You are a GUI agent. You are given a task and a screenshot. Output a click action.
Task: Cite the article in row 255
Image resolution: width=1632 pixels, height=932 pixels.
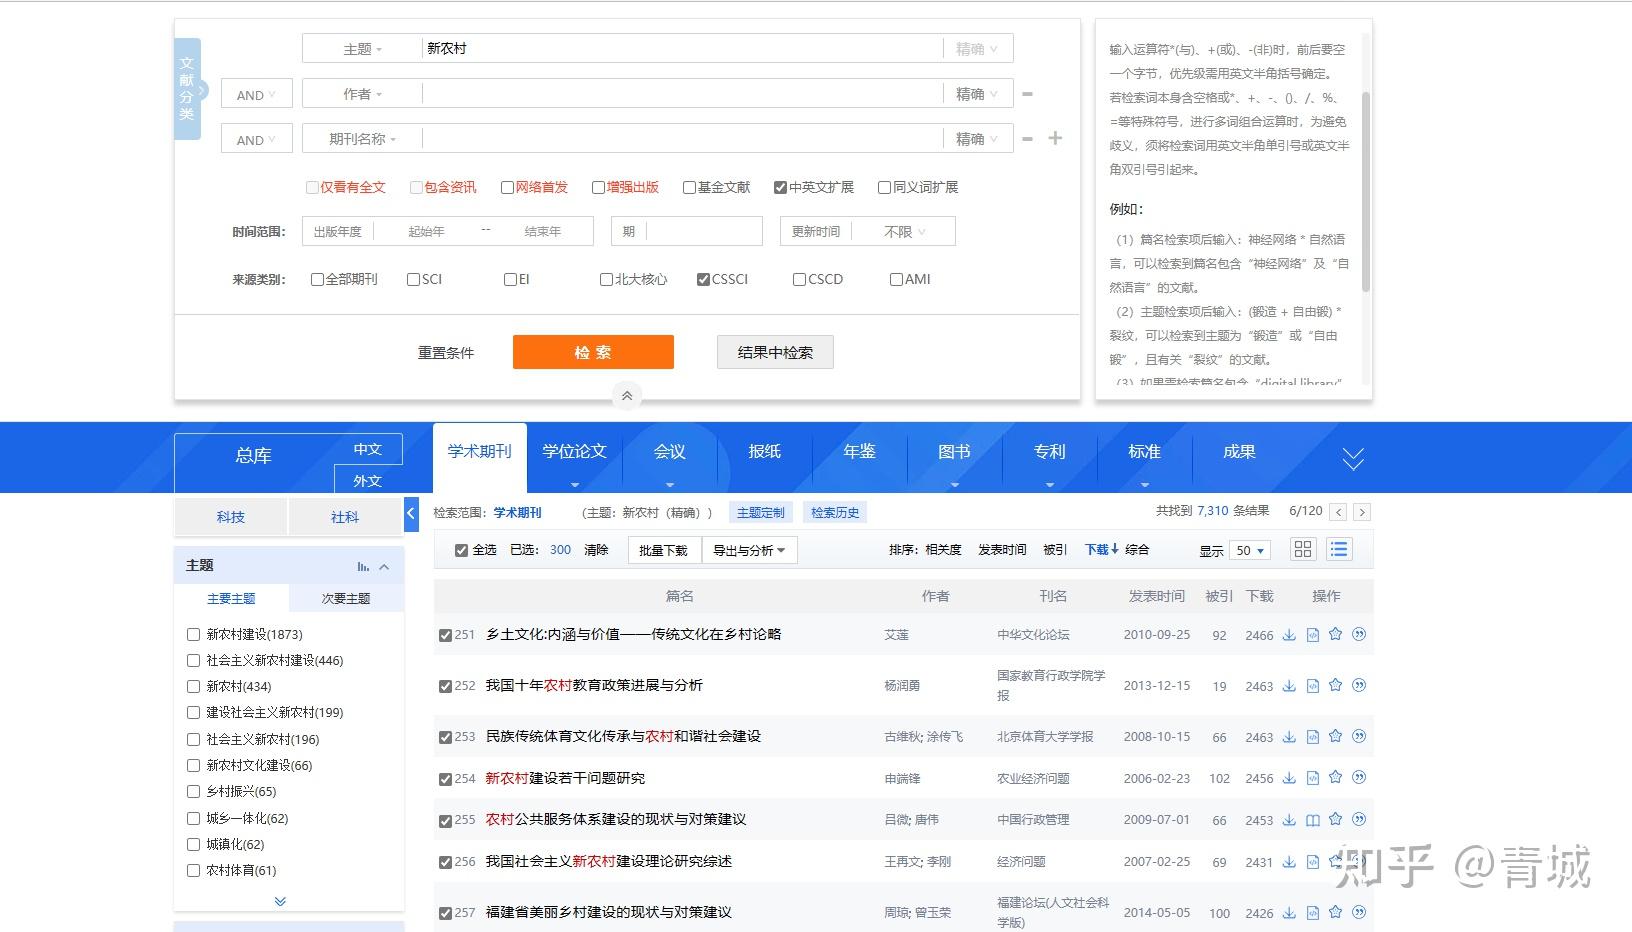coord(1359,819)
